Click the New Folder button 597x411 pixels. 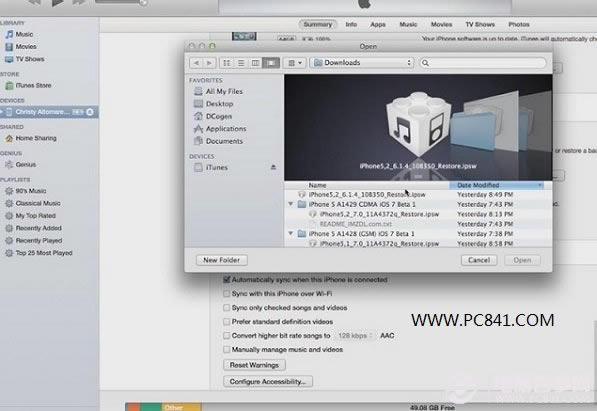222,260
